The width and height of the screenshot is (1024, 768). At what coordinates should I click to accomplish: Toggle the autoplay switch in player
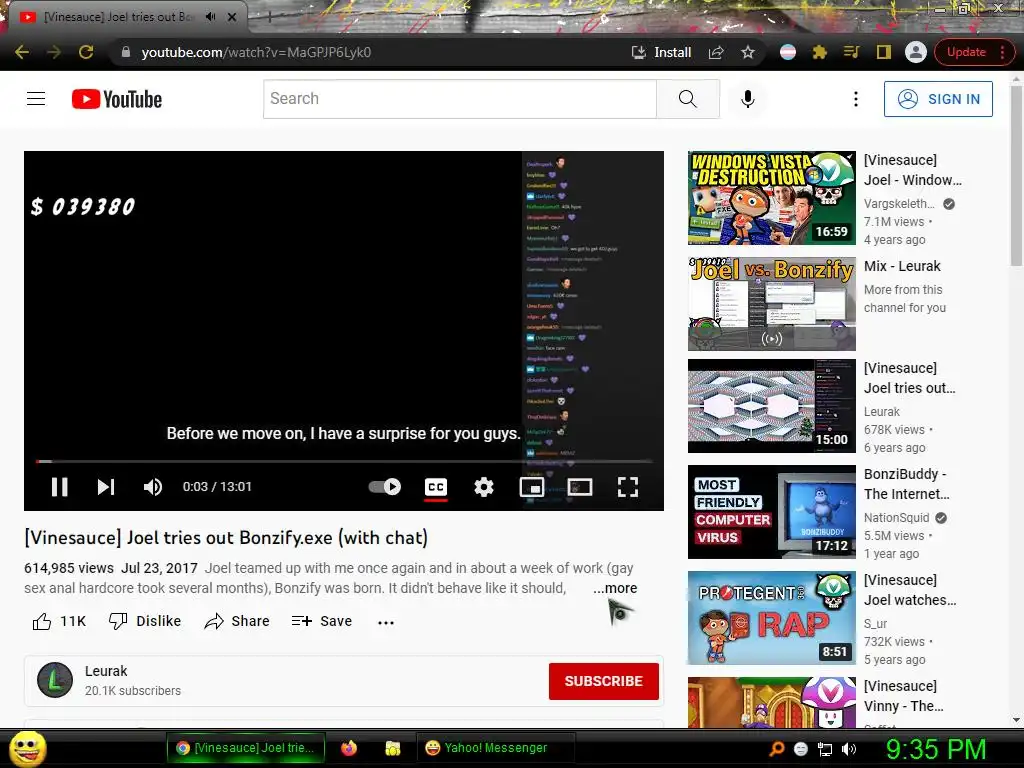coord(385,487)
